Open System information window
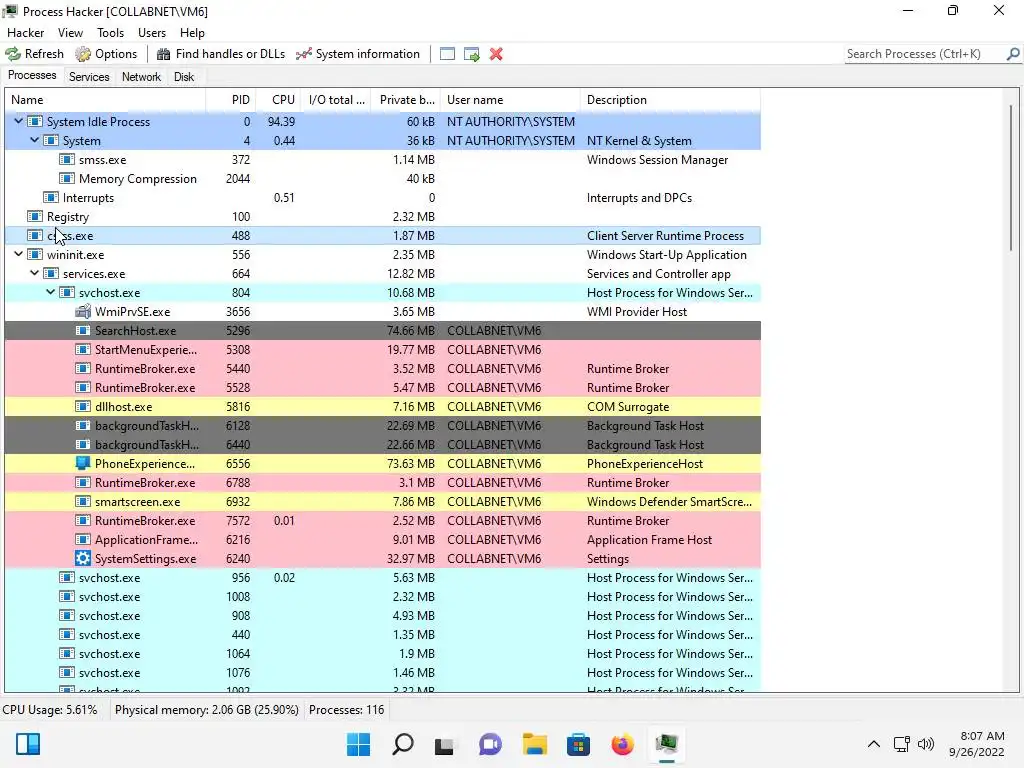 [358, 54]
